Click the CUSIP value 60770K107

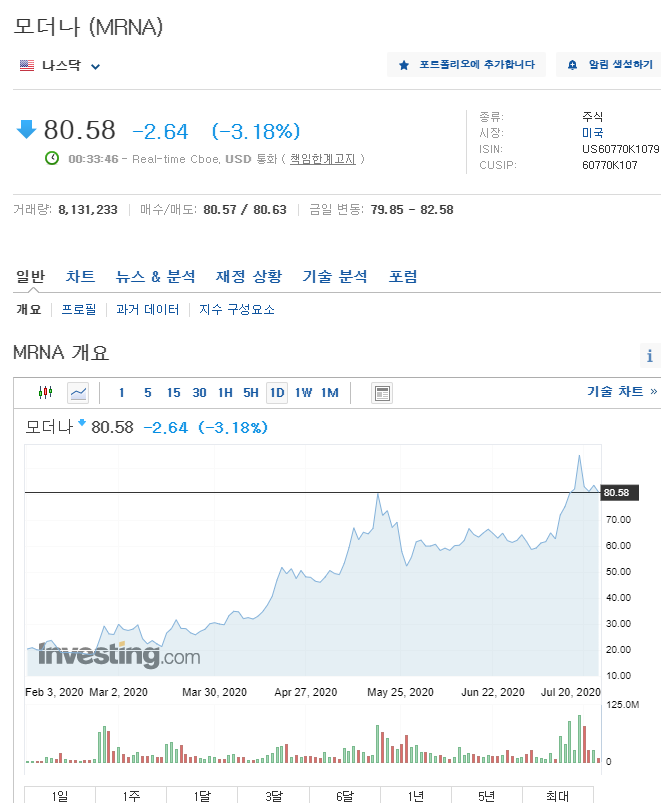609,165
